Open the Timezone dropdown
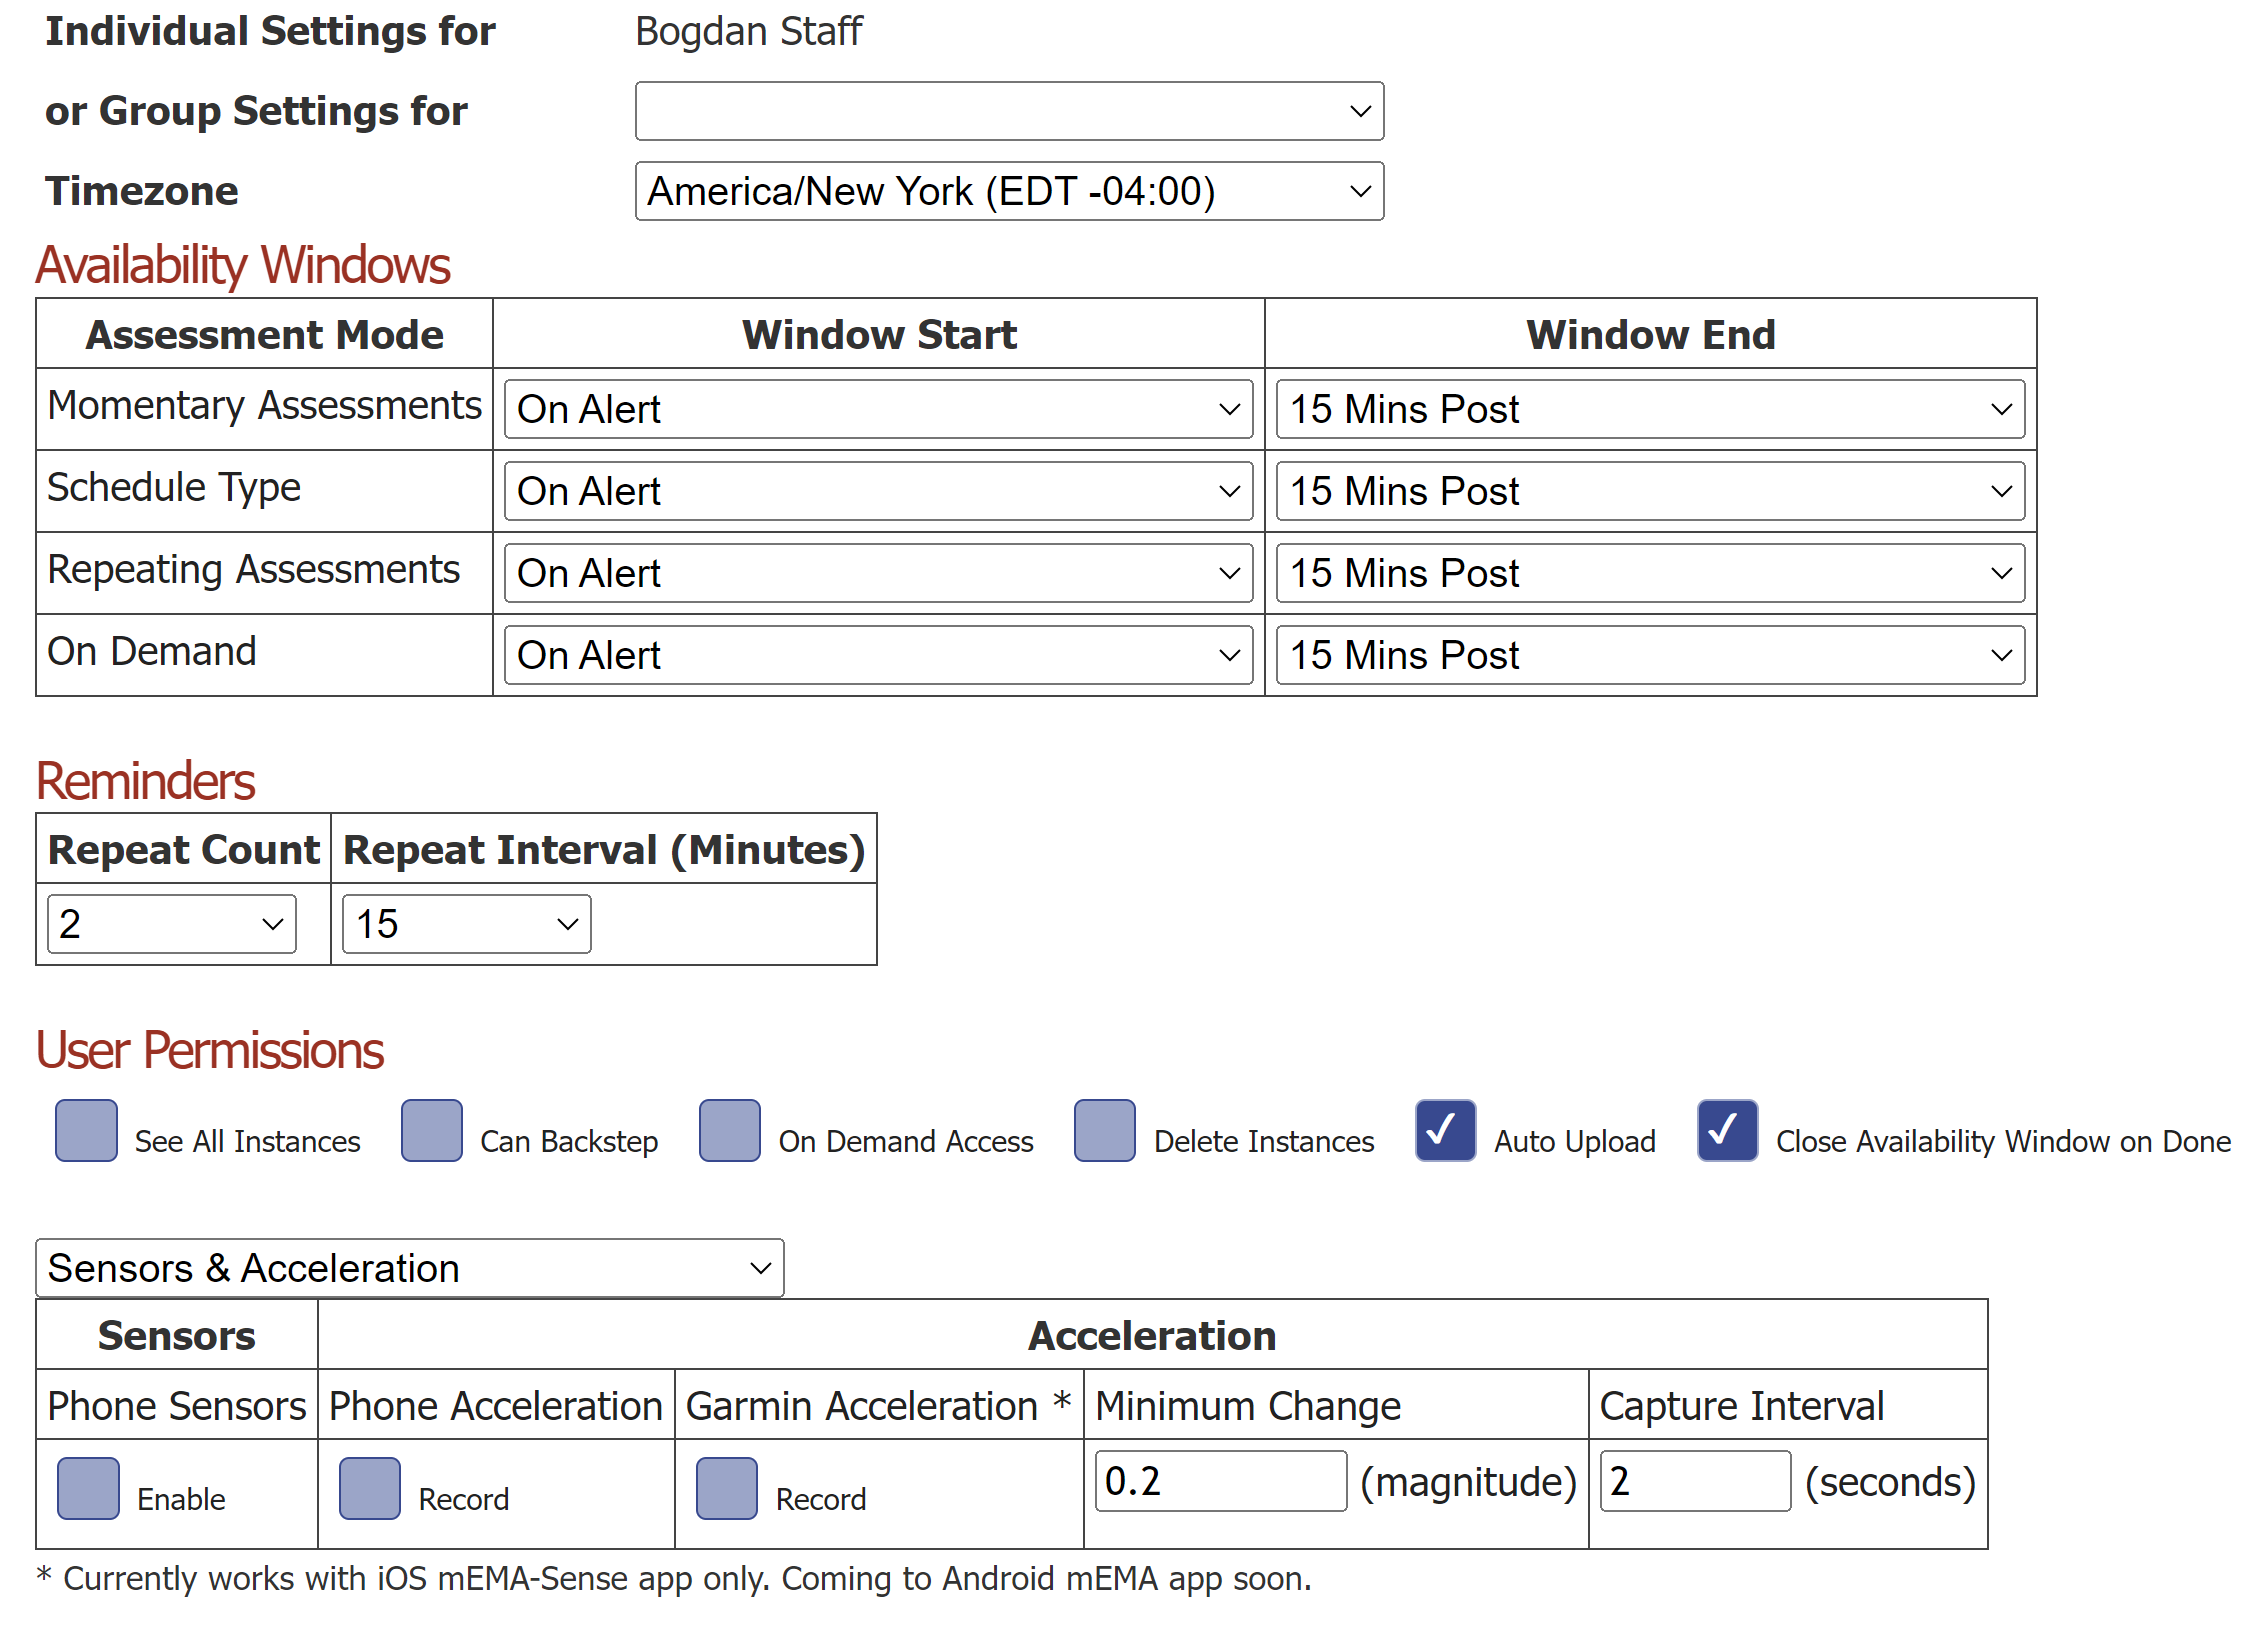 (x=1008, y=191)
